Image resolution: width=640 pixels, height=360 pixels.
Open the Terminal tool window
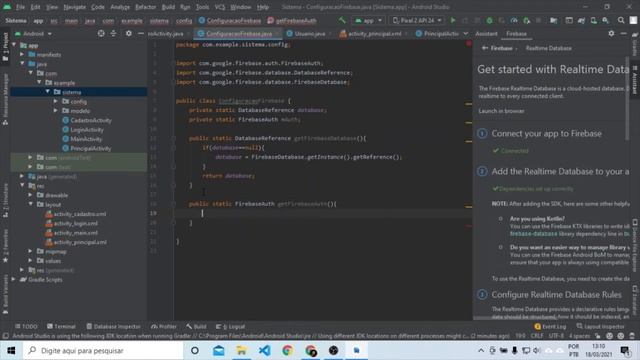click(x=61, y=326)
